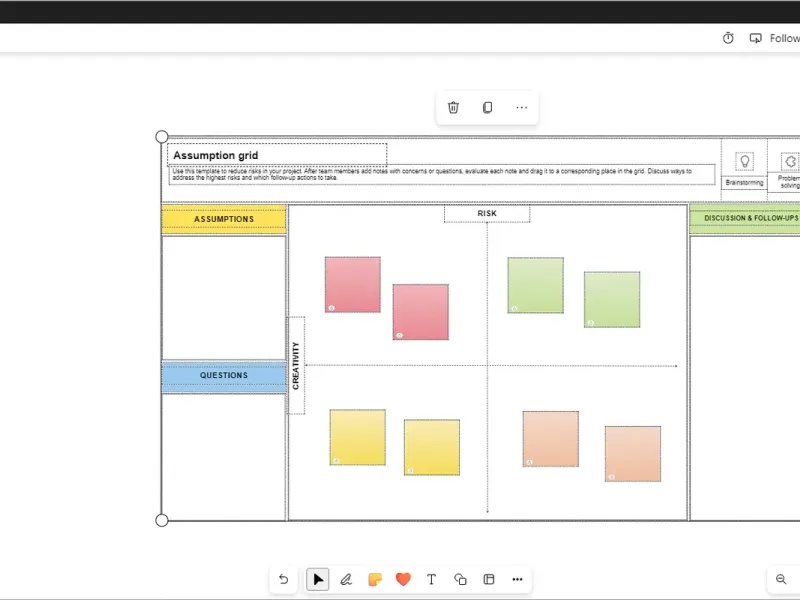Zoom out with the magnifier icon
Viewport: 800px width, 600px height.
[781, 579]
